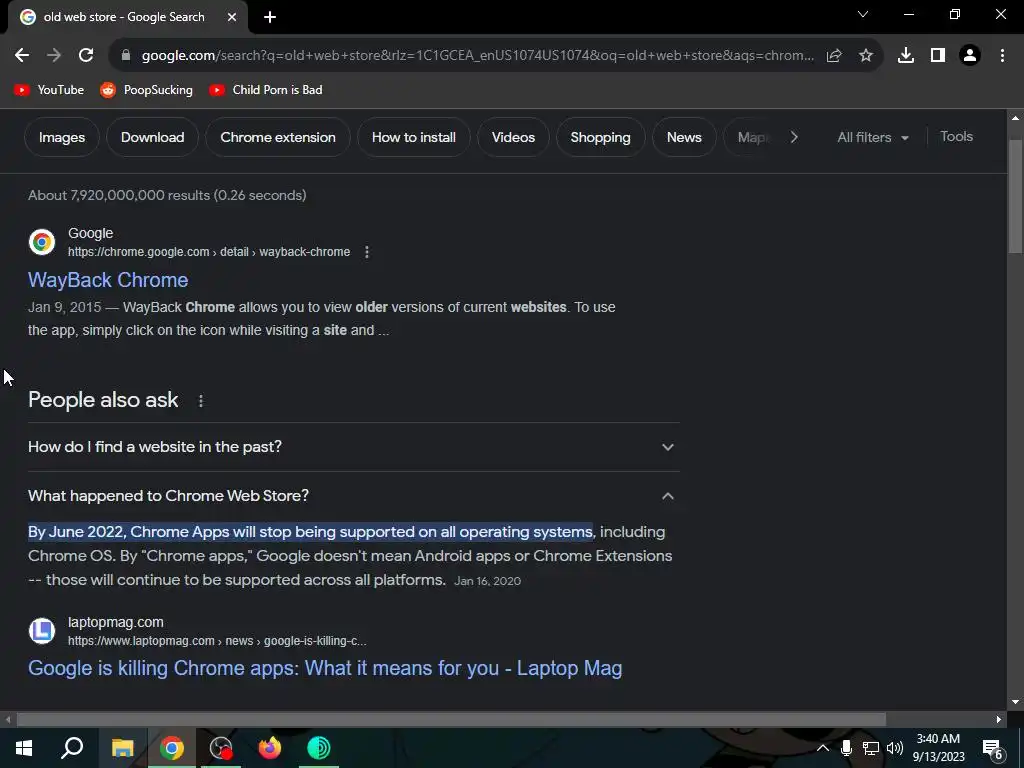Click the Chrome taskbar icon
Screen dimensions: 1024x768
pos(171,748)
